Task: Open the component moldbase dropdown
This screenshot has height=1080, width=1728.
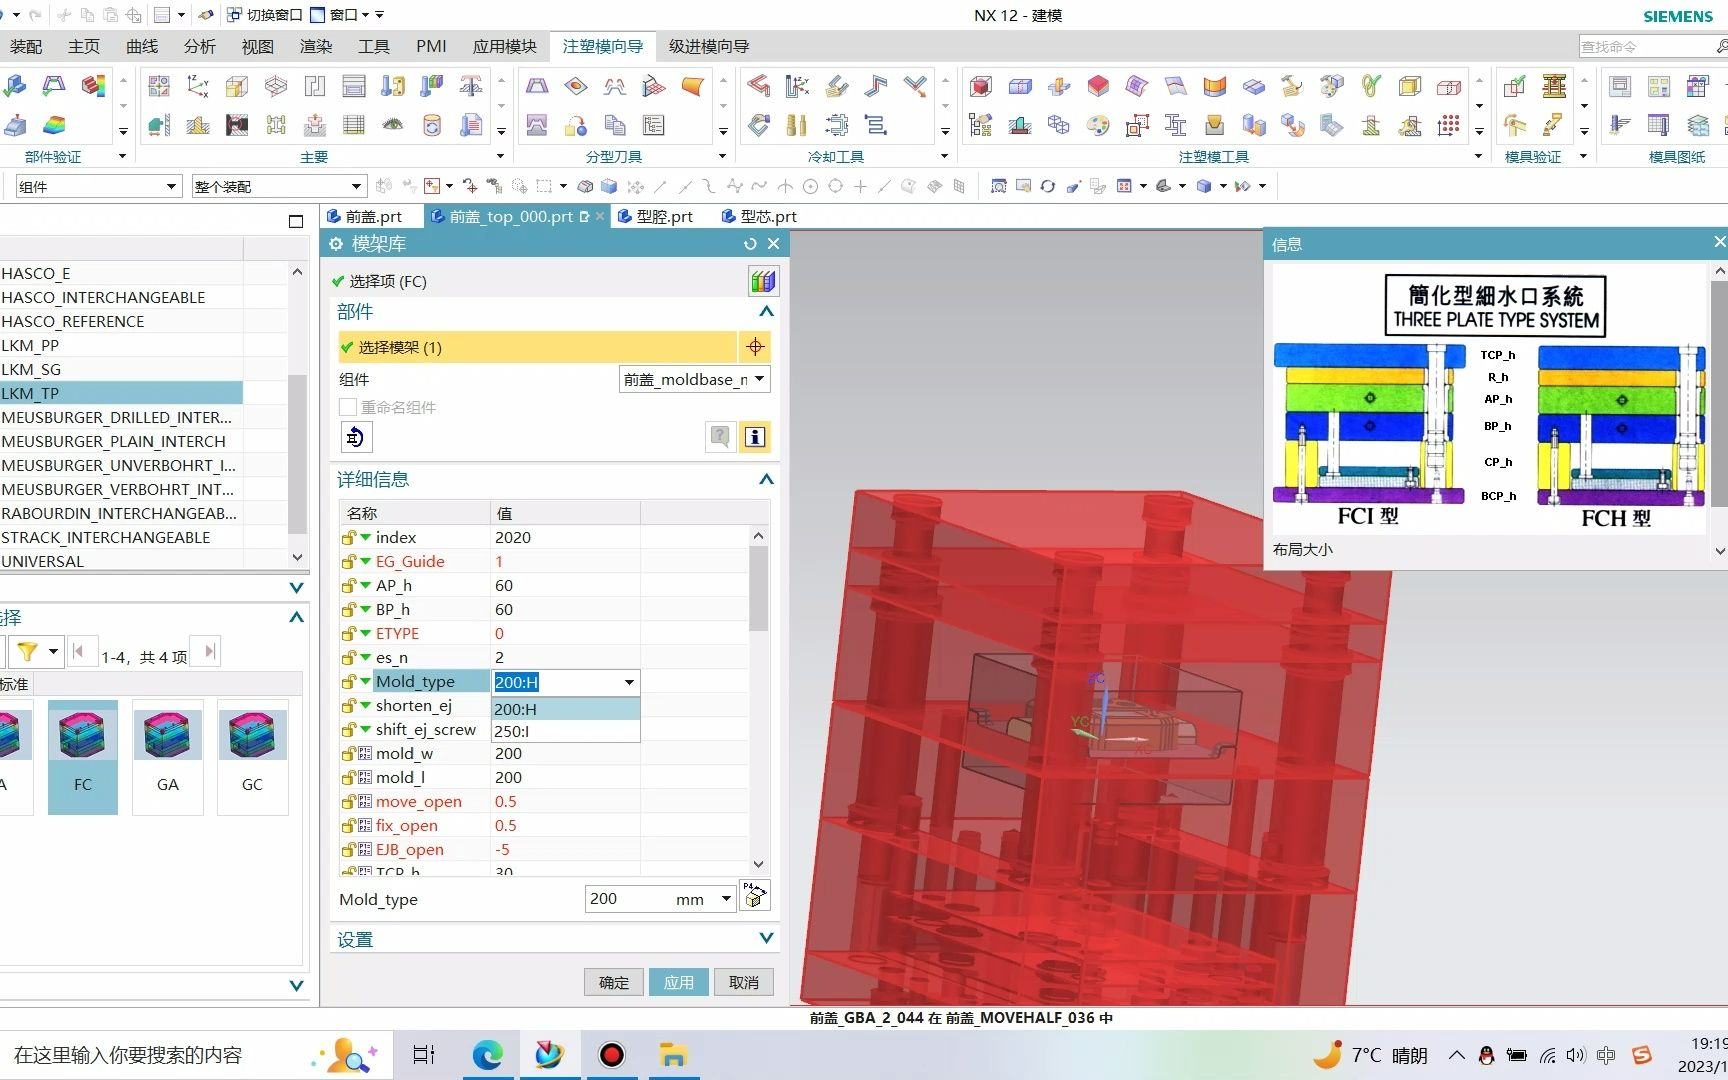Action: coord(695,379)
